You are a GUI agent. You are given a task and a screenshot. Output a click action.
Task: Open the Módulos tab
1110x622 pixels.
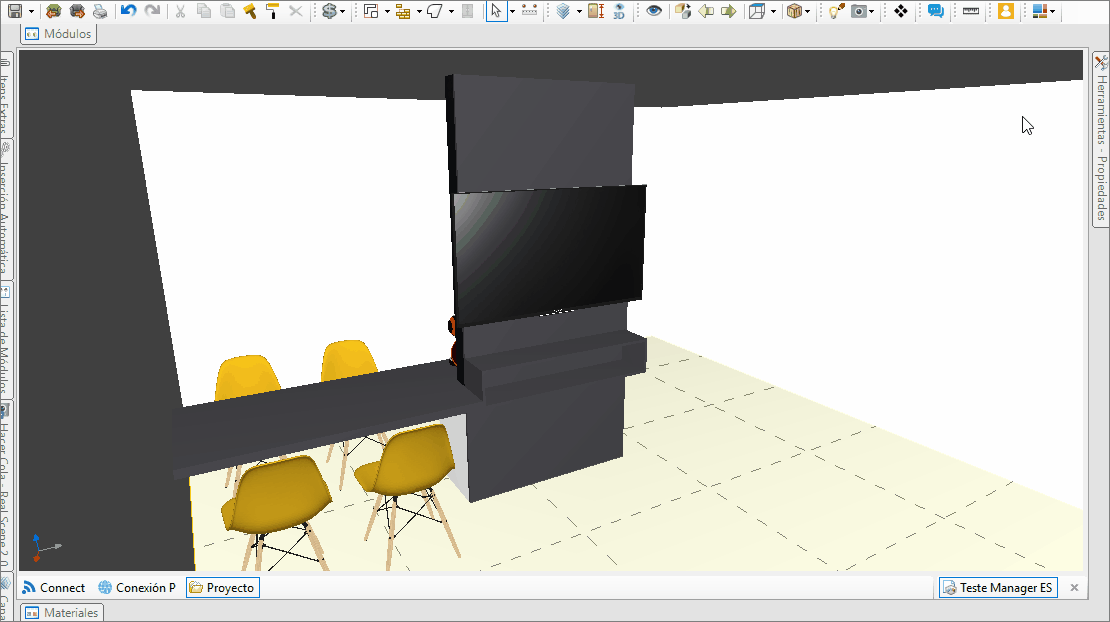(58, 33)
